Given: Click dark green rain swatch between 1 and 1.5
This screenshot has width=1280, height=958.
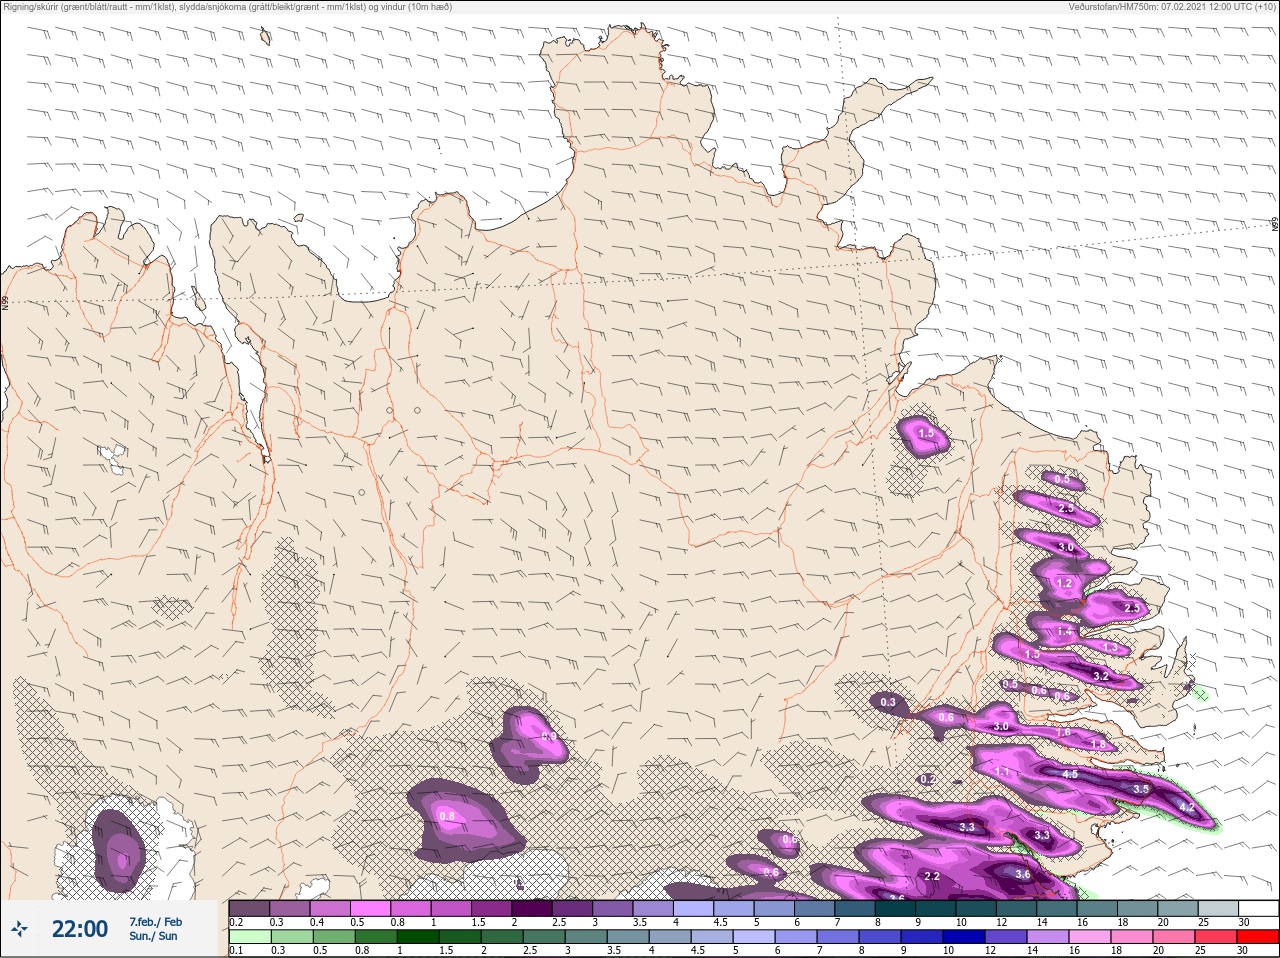Looking at the screenshot, I should (x=417, y=937).
